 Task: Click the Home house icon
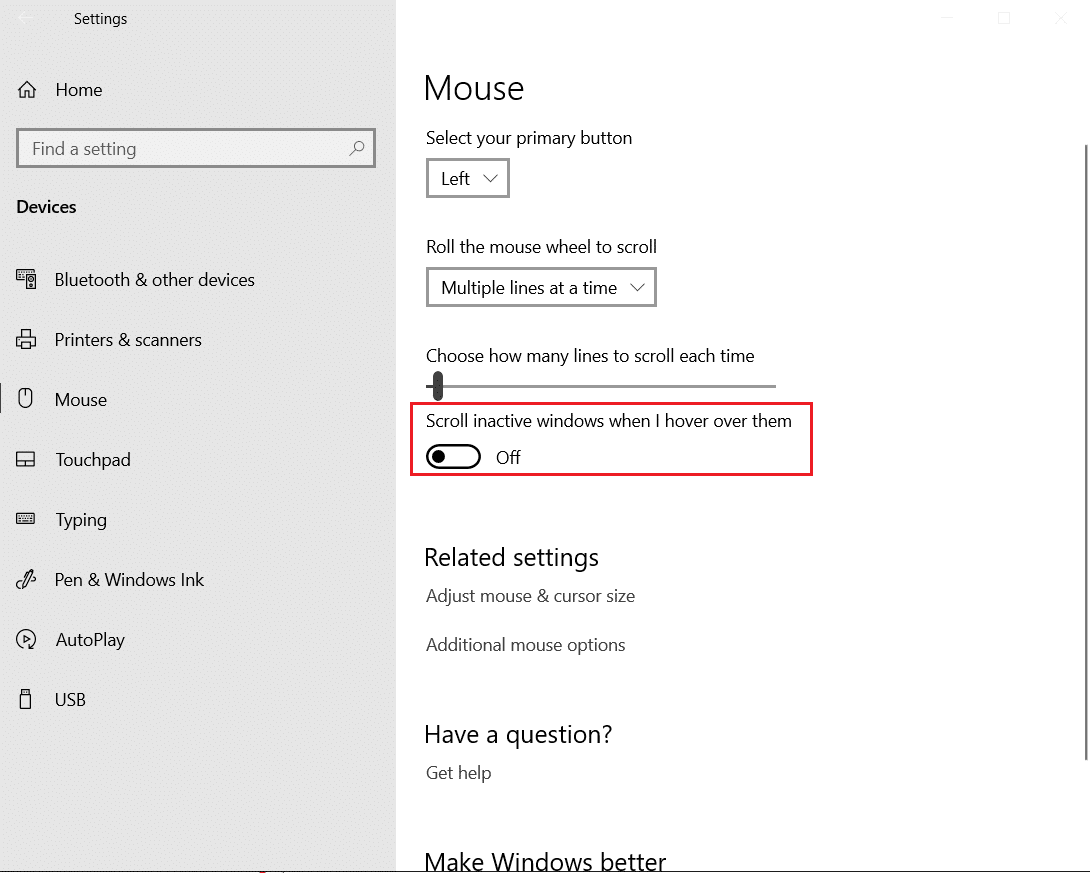27,90
